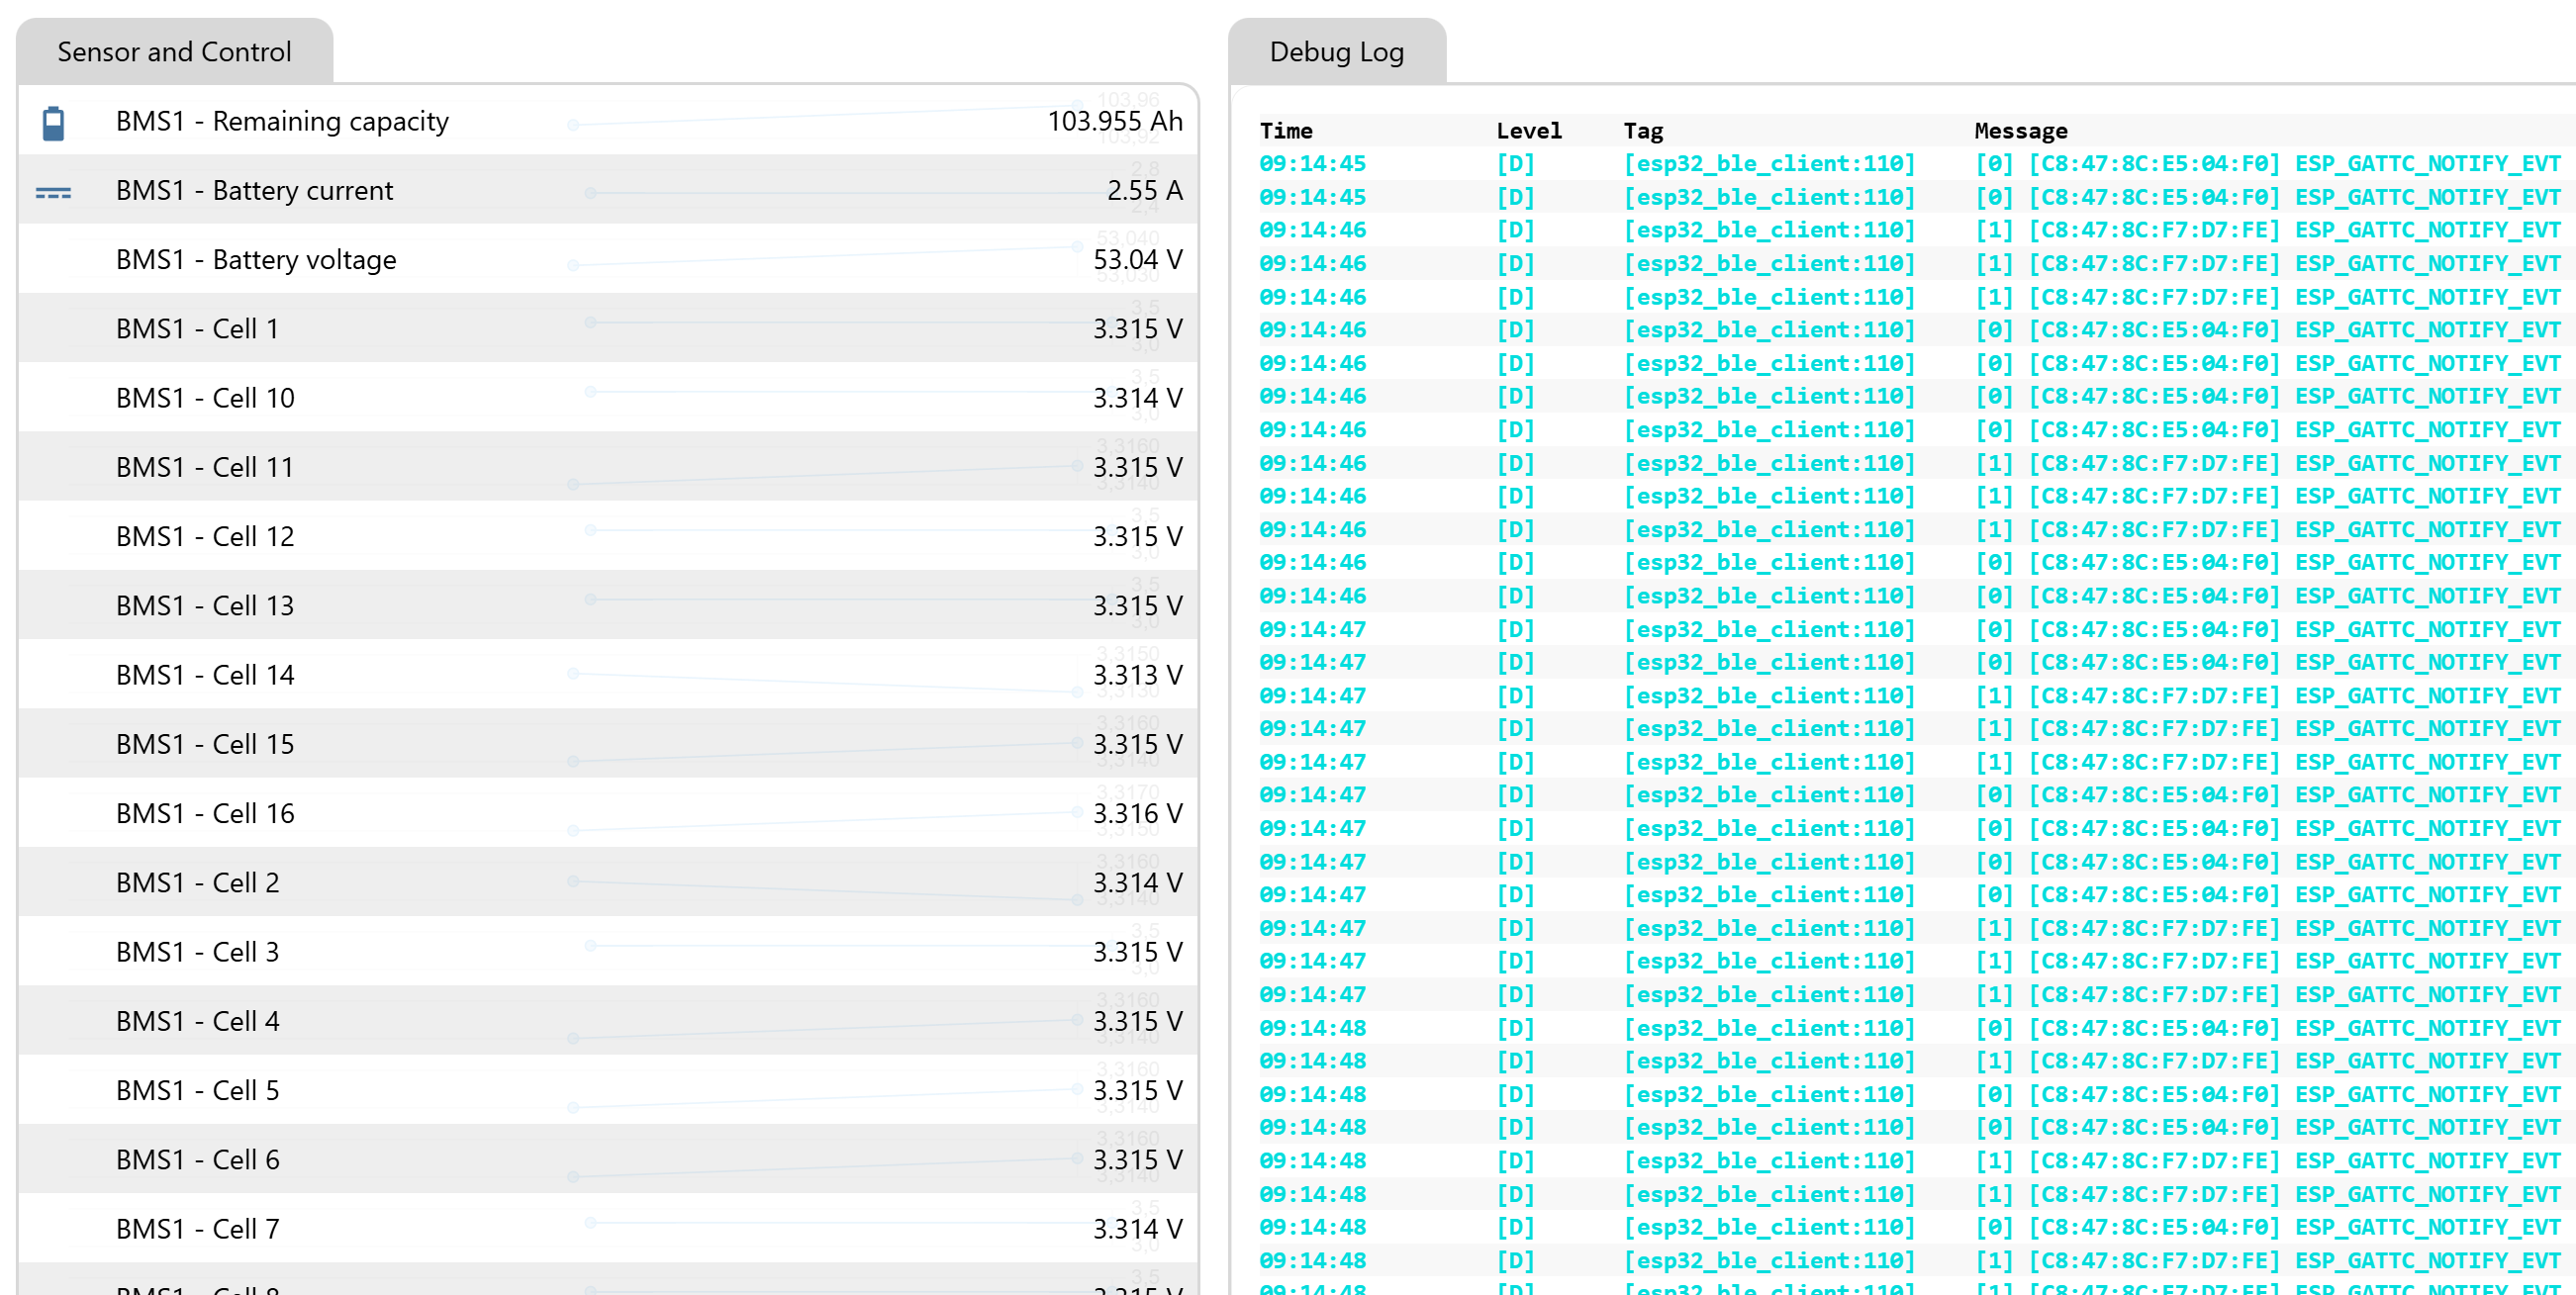The height and width of the screenshot is (1295, 2576).
Task: Click the 3.316 V value of Cell 16
Action: click(1137, 814)
